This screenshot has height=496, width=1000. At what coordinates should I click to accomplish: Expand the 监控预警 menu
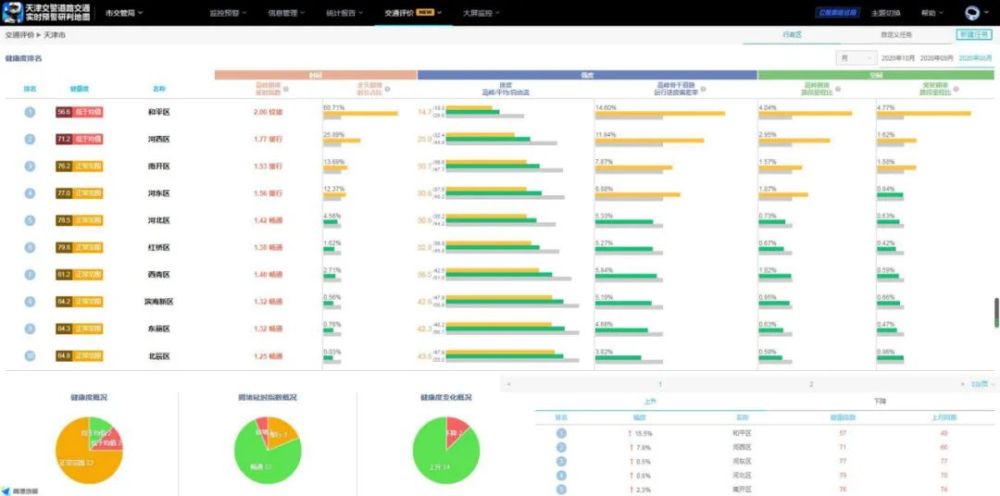228,13
